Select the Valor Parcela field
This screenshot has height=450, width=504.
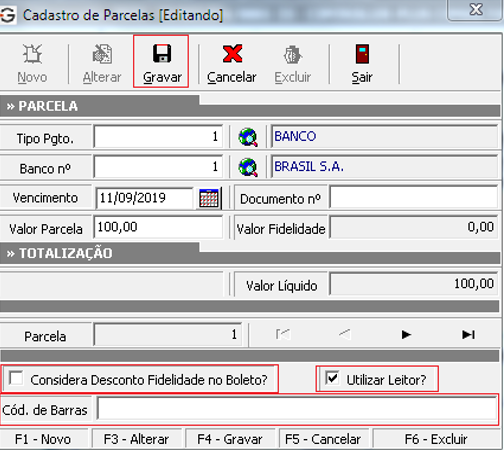pyautogui.click(x=158, y=227)
